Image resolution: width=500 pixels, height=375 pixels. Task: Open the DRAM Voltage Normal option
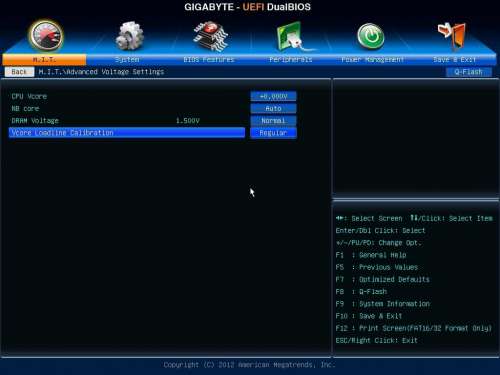point(273,121)
